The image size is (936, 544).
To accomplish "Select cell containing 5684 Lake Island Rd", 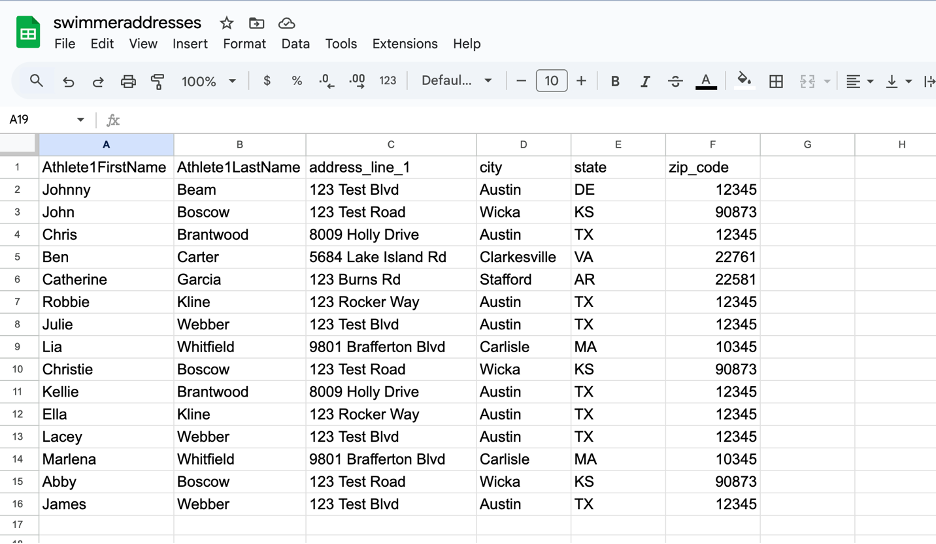I will [x=390, y=257].
